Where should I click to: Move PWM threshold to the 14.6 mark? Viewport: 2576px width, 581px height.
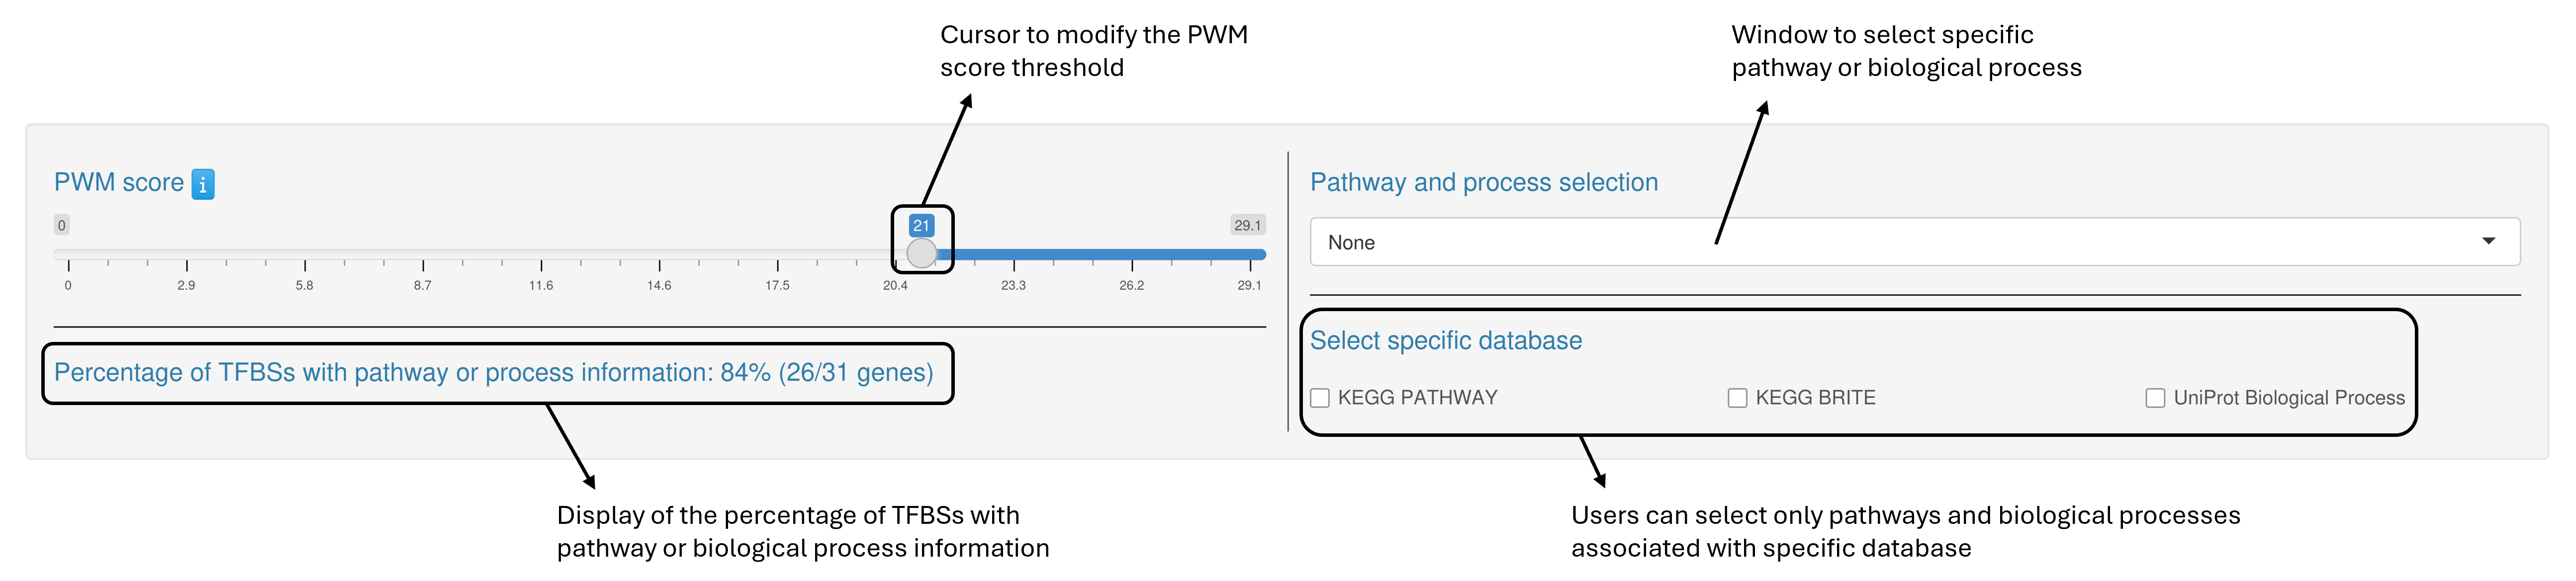pyautogui.click(x=660, y=255)
